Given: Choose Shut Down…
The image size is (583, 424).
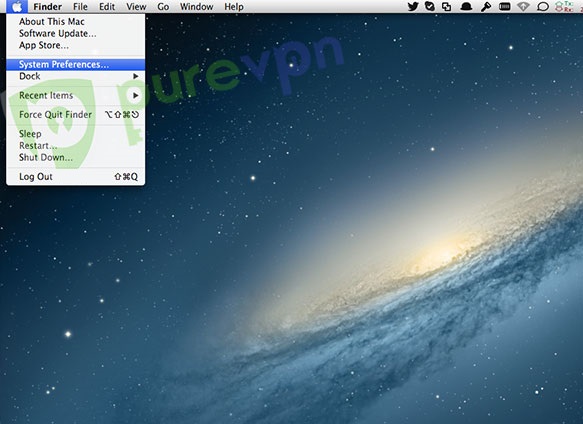Looking at the screenshot, I should click(75, 157).
